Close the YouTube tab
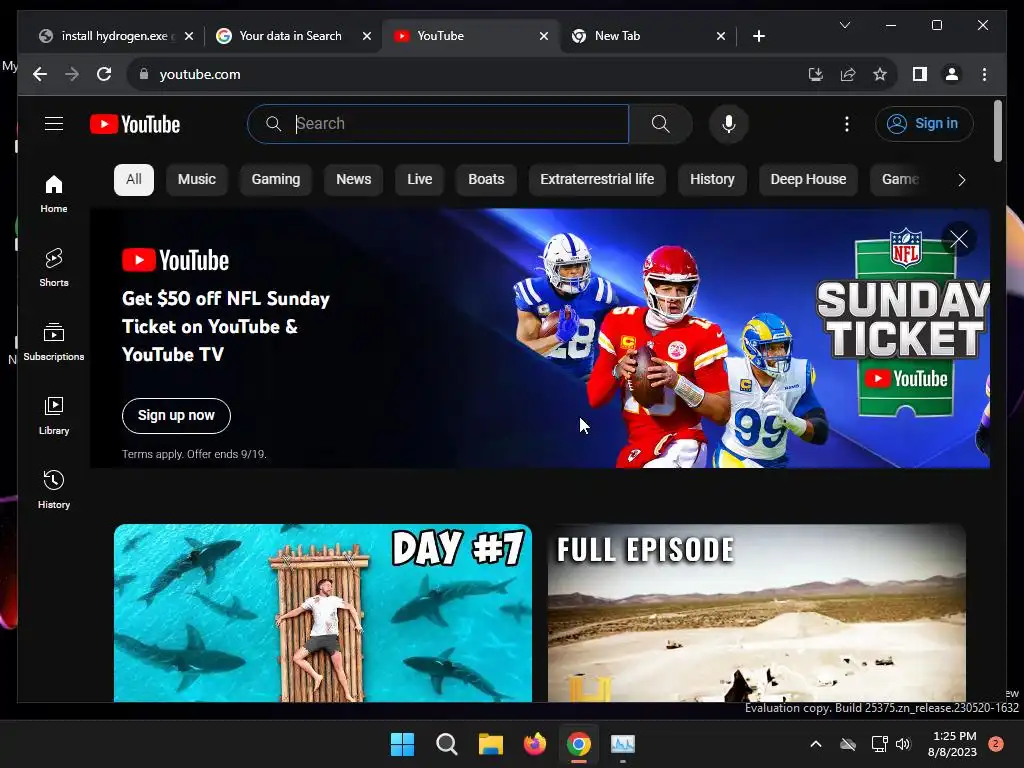This screenshot has width=1024, height=768. (x=543, y=37)
